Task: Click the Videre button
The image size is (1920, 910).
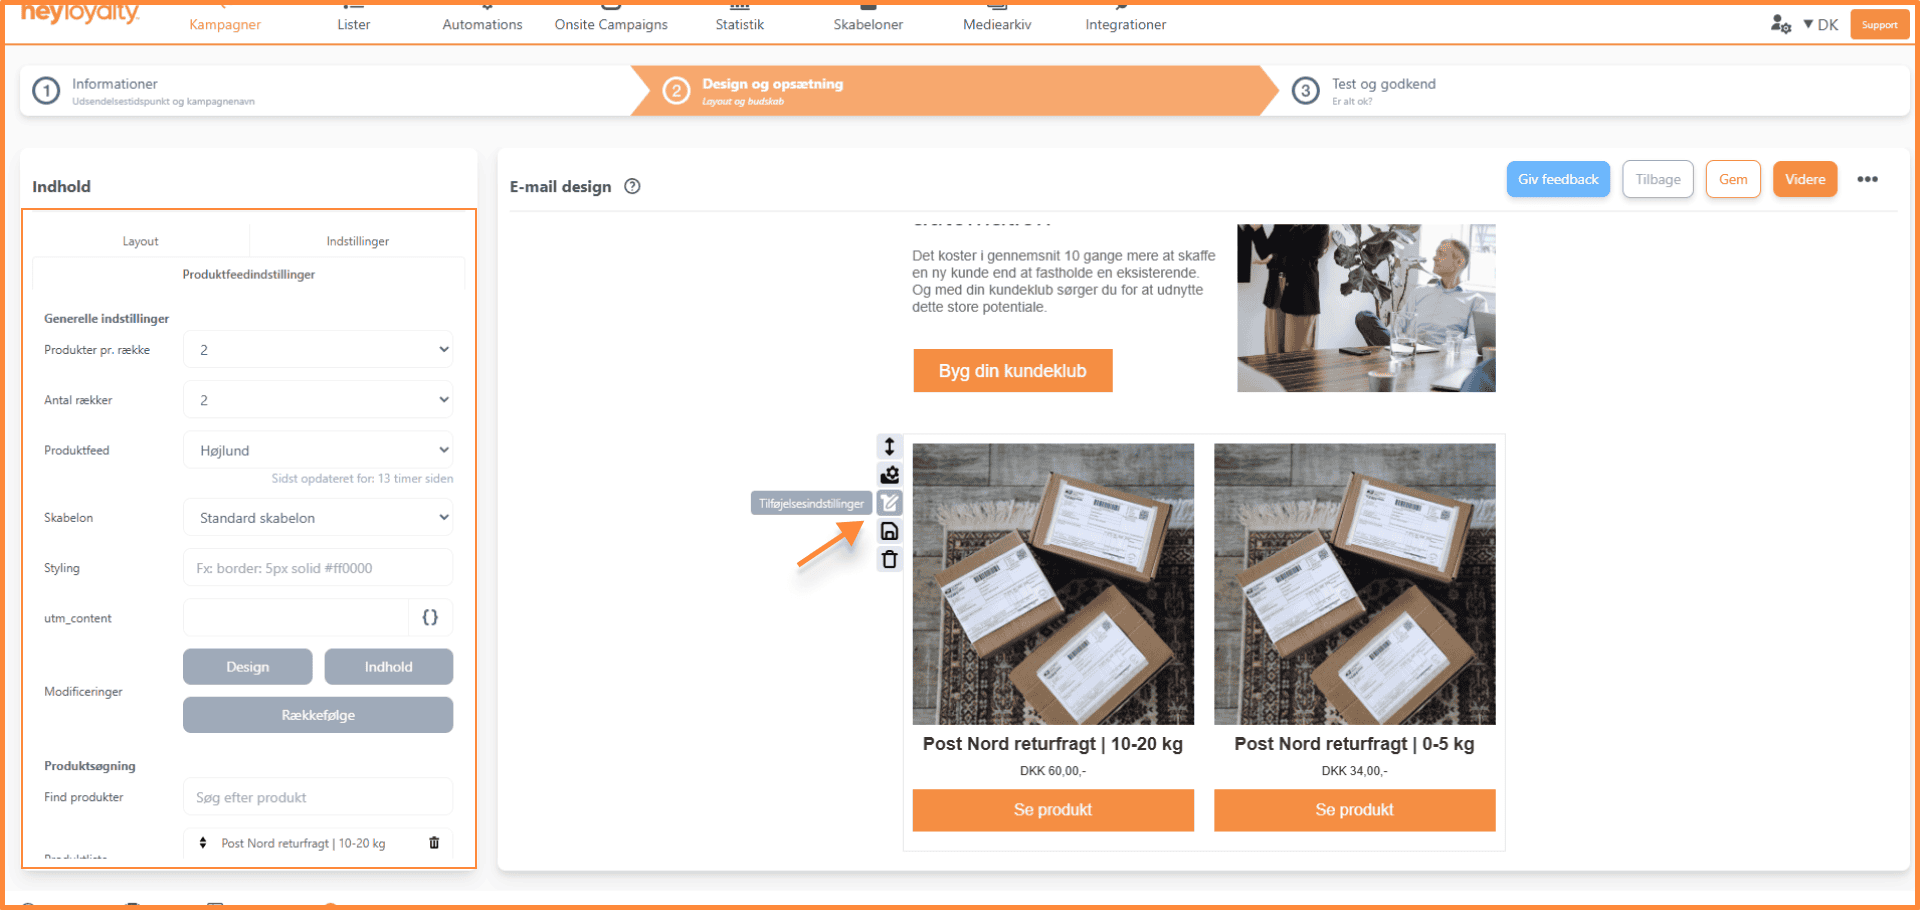Action: tap(1805, 179)
